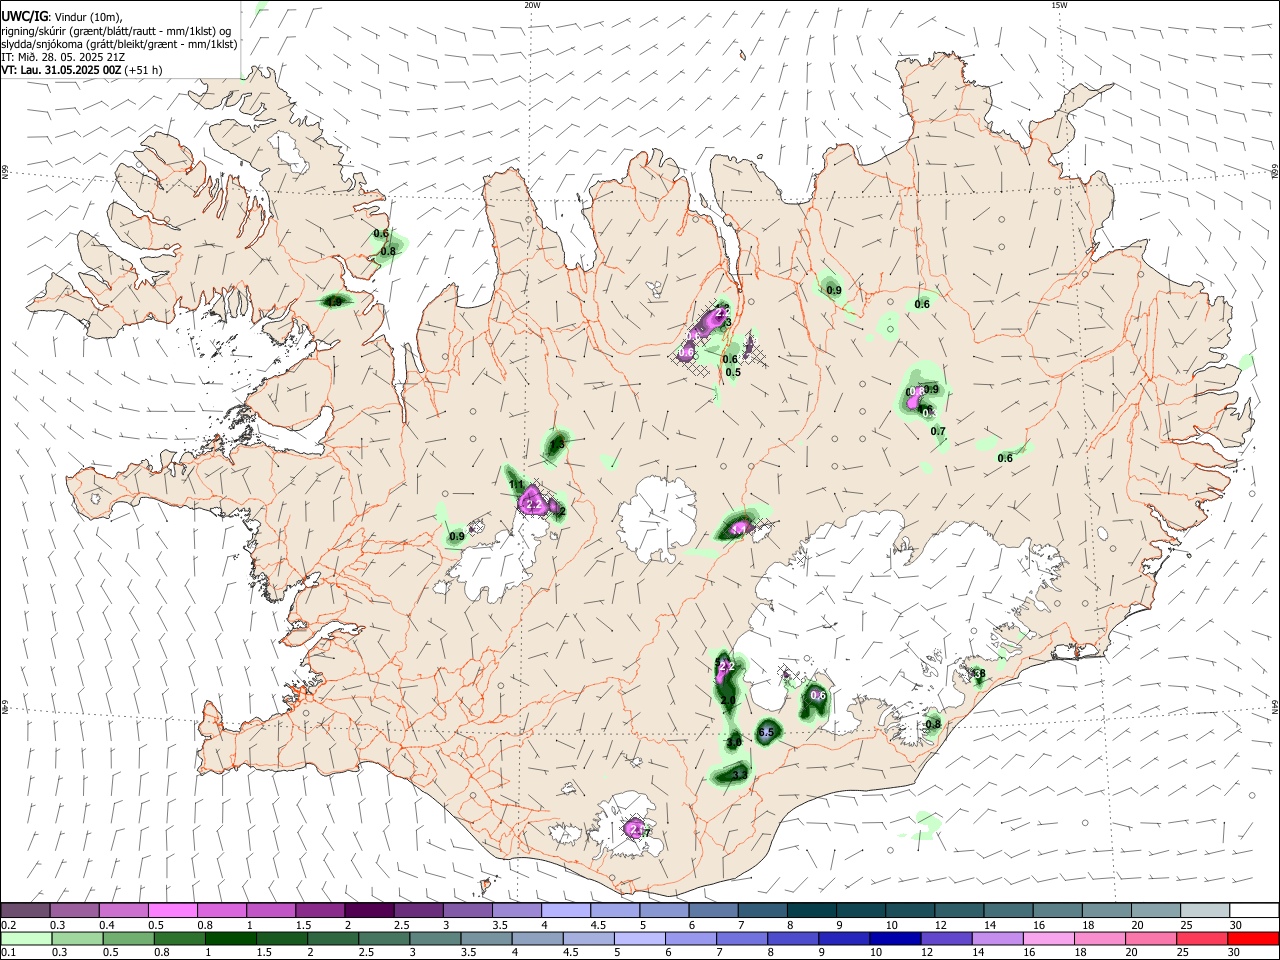Click the '0.7' precipitation value on the map
The width and height of the screenshot is (1280, 960).
coord(938,432)
